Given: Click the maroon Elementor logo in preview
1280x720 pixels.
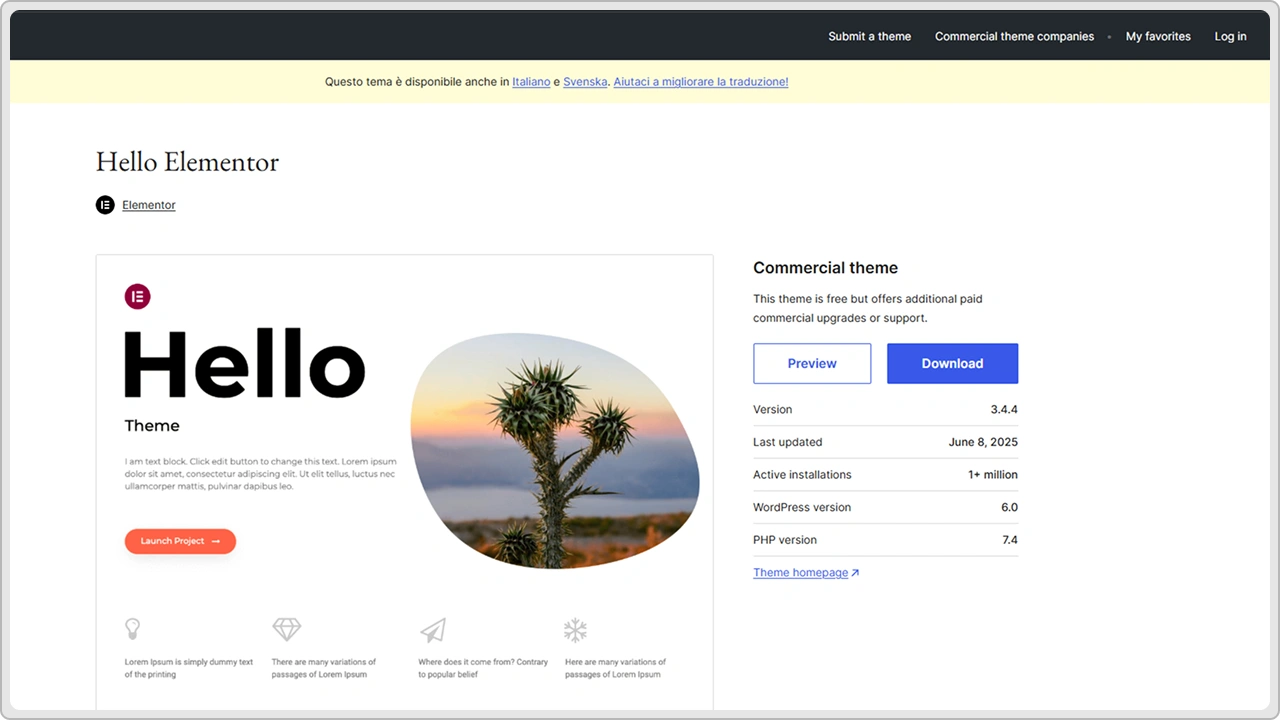Looking at the screenshot, I should tap(137, 296).
